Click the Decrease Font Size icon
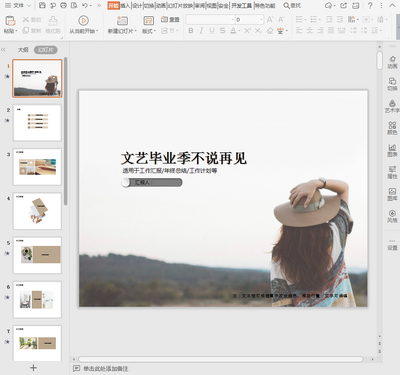 point(281,20)
